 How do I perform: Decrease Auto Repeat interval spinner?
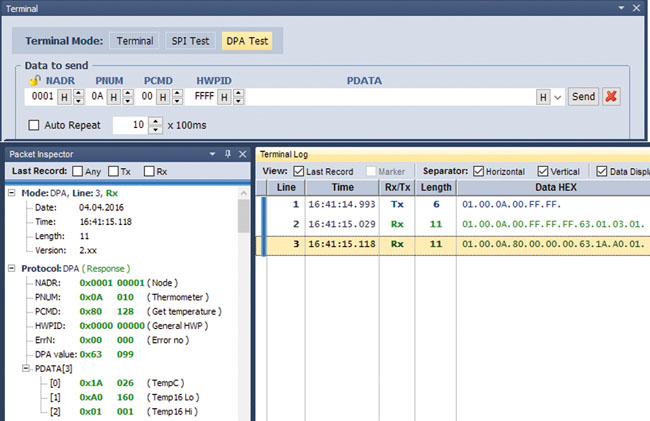pyautogui.click(x=155, y=130)
